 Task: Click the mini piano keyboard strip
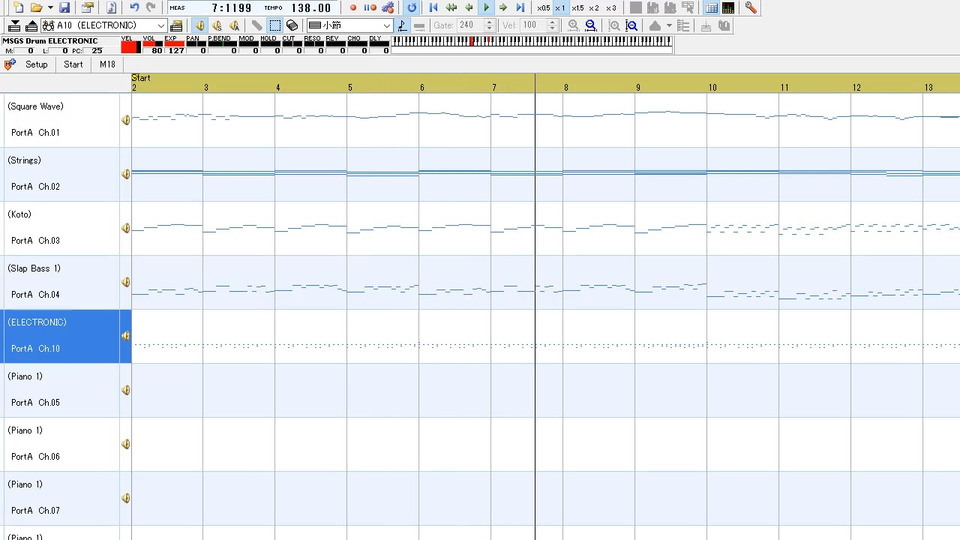[x=531, y=41]
